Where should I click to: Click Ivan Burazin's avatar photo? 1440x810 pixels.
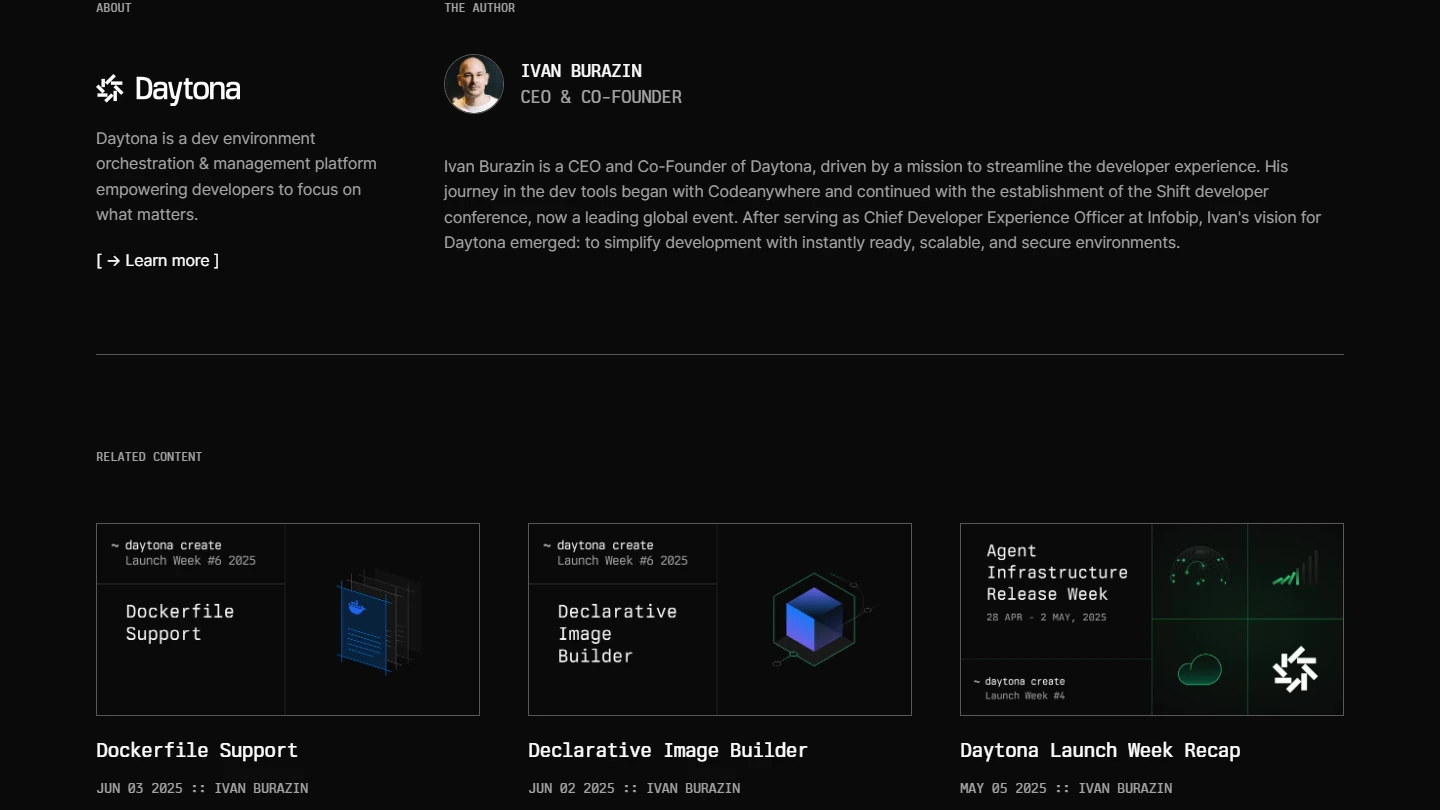(x=474, y=84)
